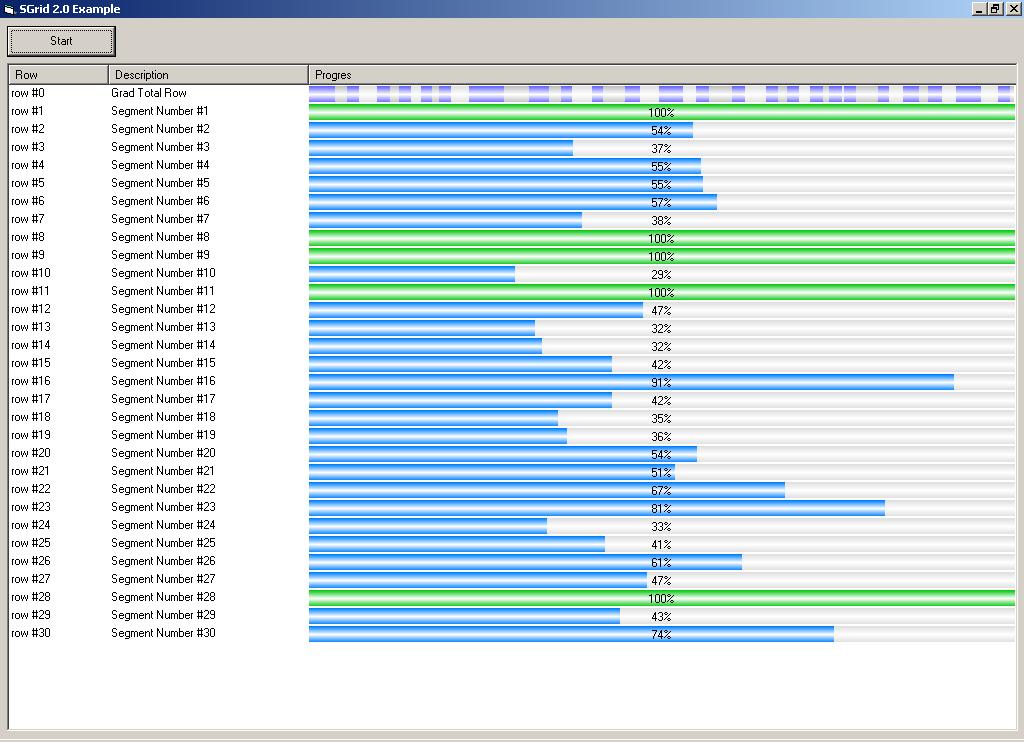Click the green 100% progress bar for Segment Number #1
The height and width of the screenshot is (742, 1024).
(661, 112)
